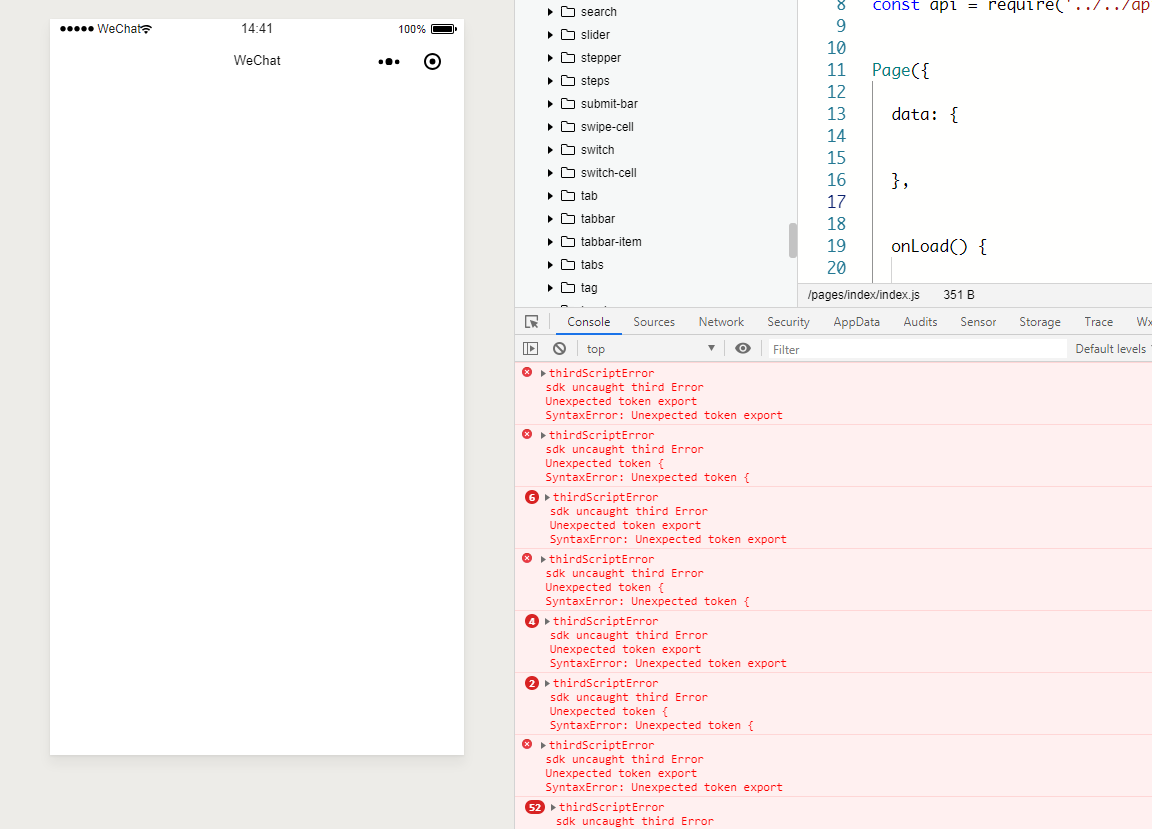Select the stepper folder name
The image size is (1152, 829).
[x=601, y=58]
